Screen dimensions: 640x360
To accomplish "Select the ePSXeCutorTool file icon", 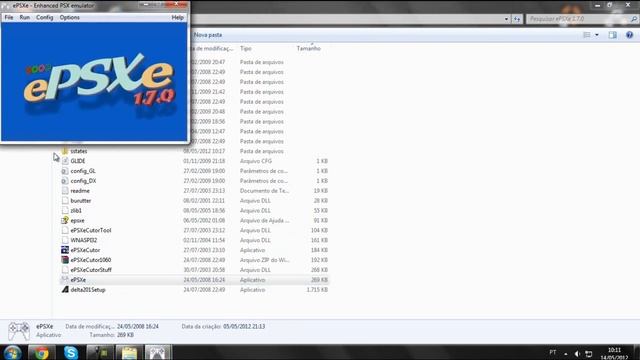I will 65,230.
